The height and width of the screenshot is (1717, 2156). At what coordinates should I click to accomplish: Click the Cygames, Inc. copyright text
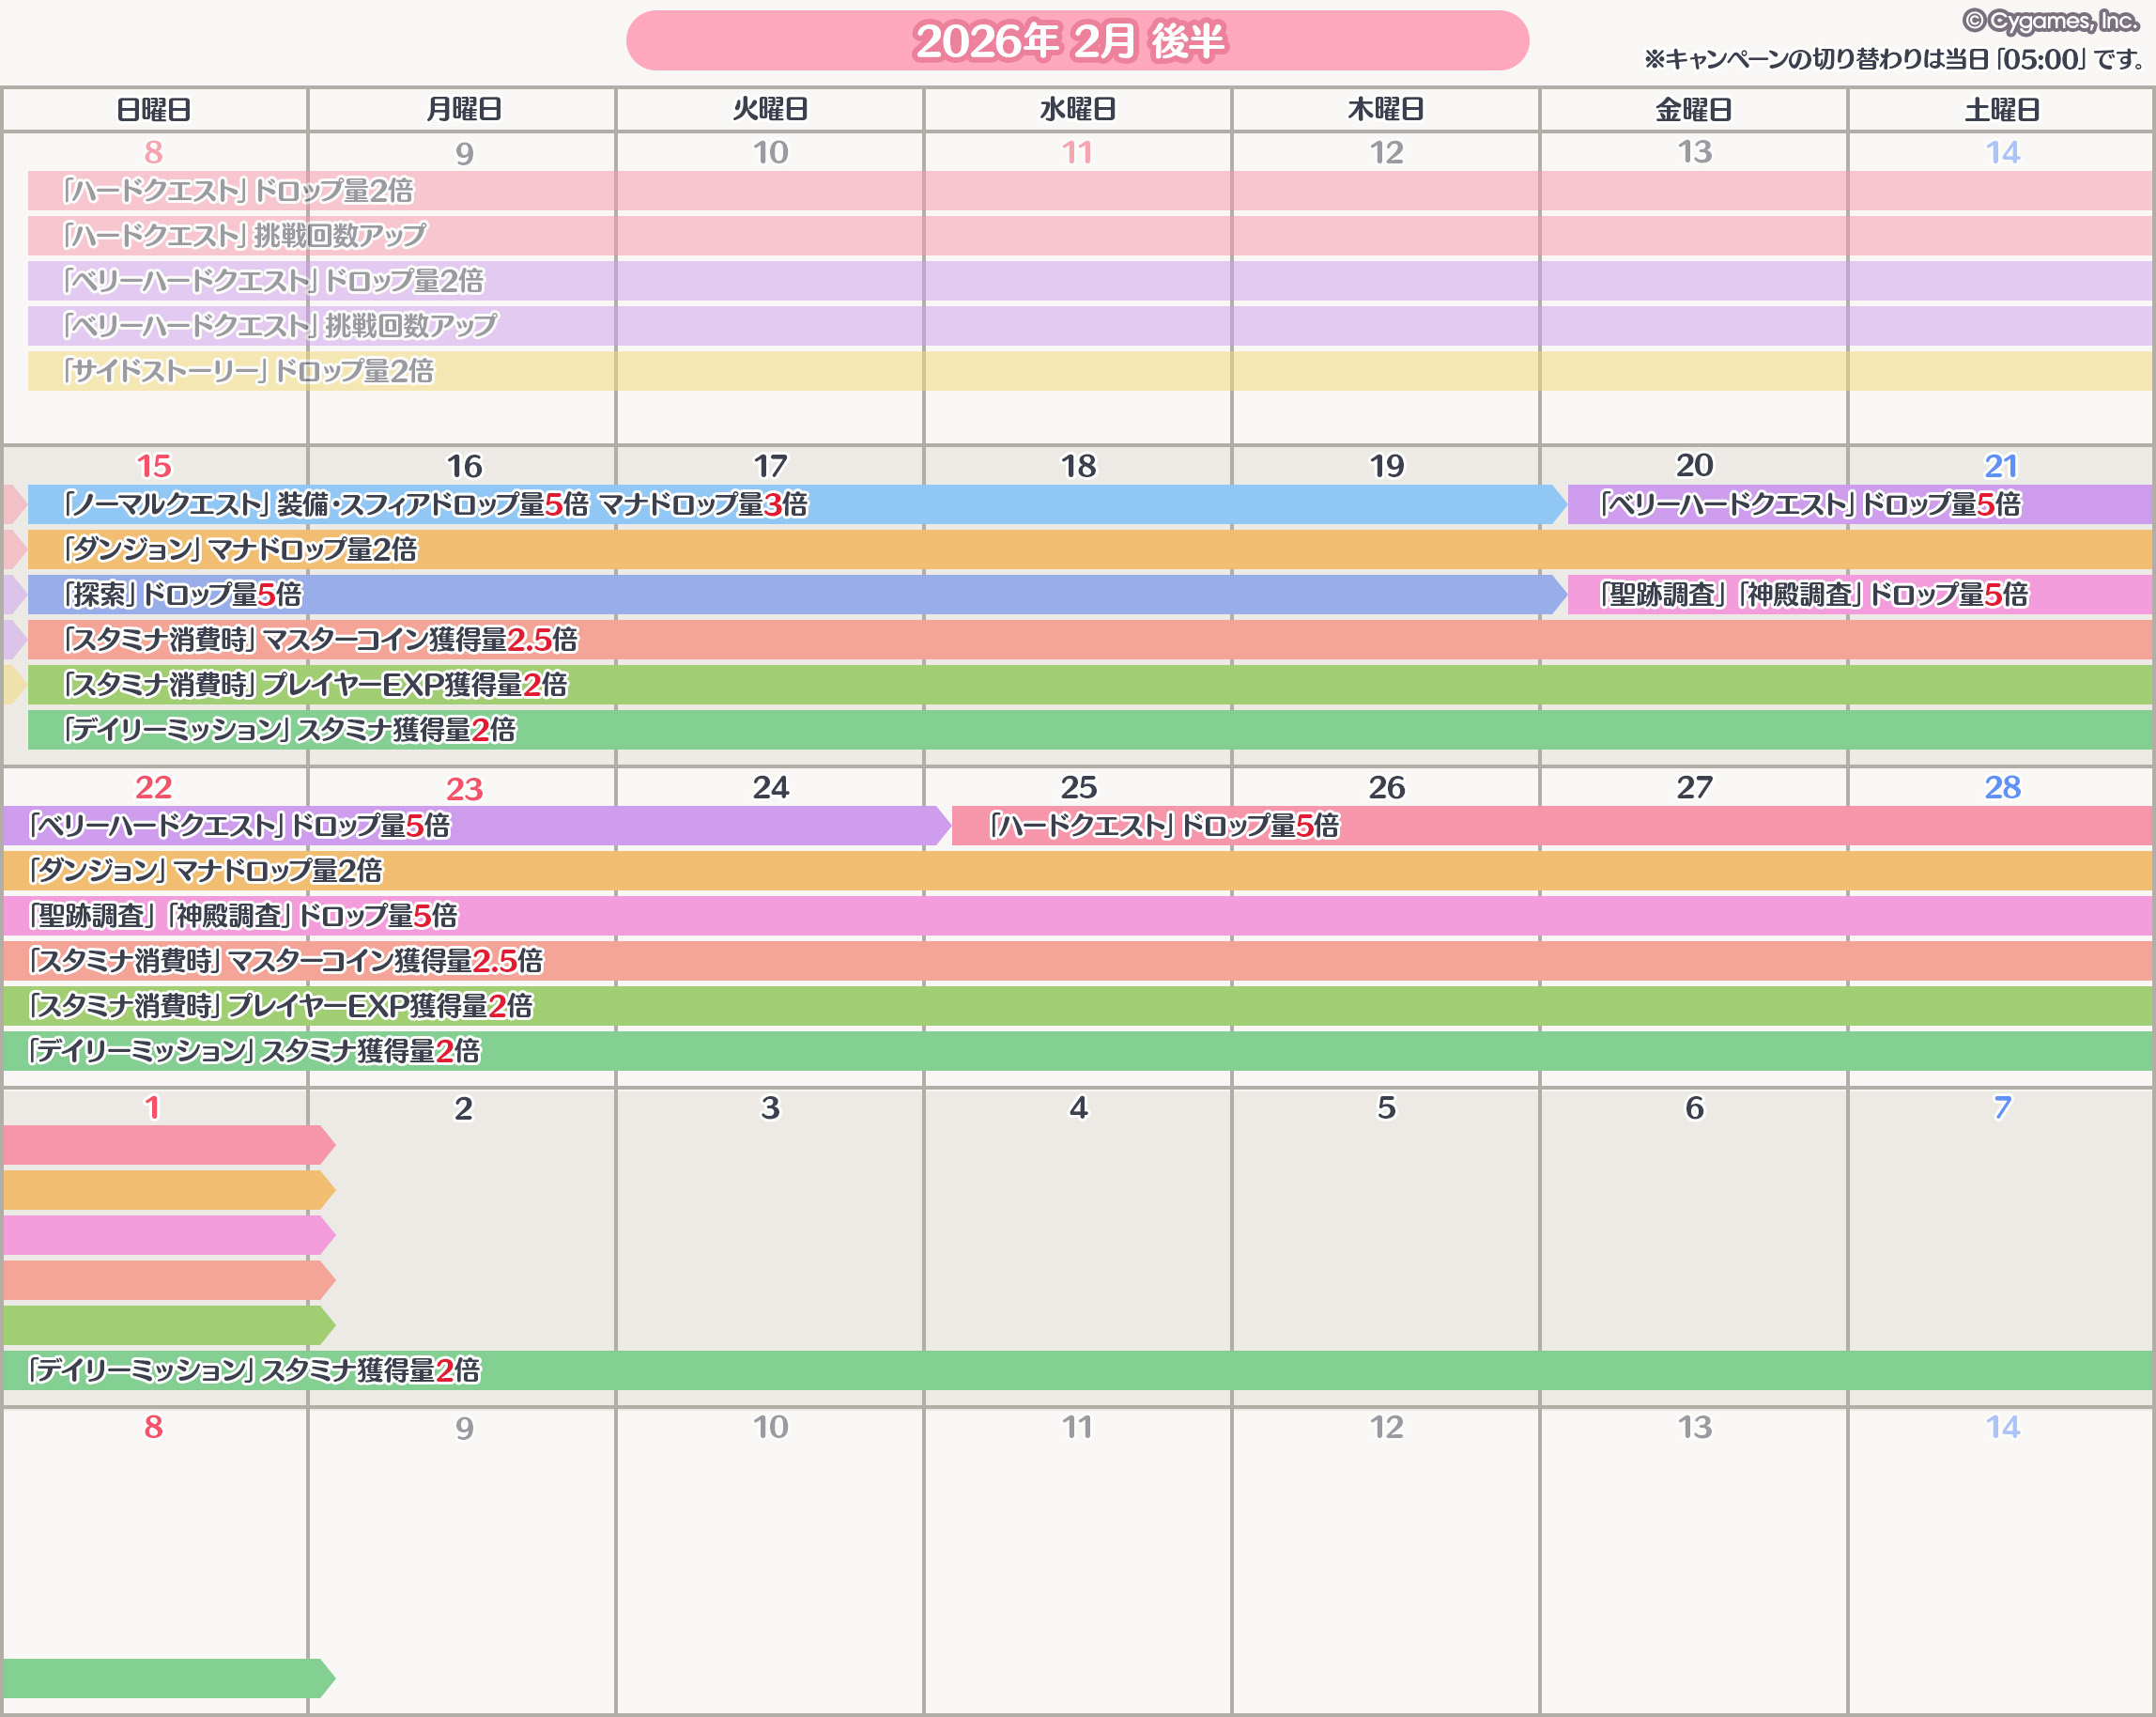[x=2050, y=21]
